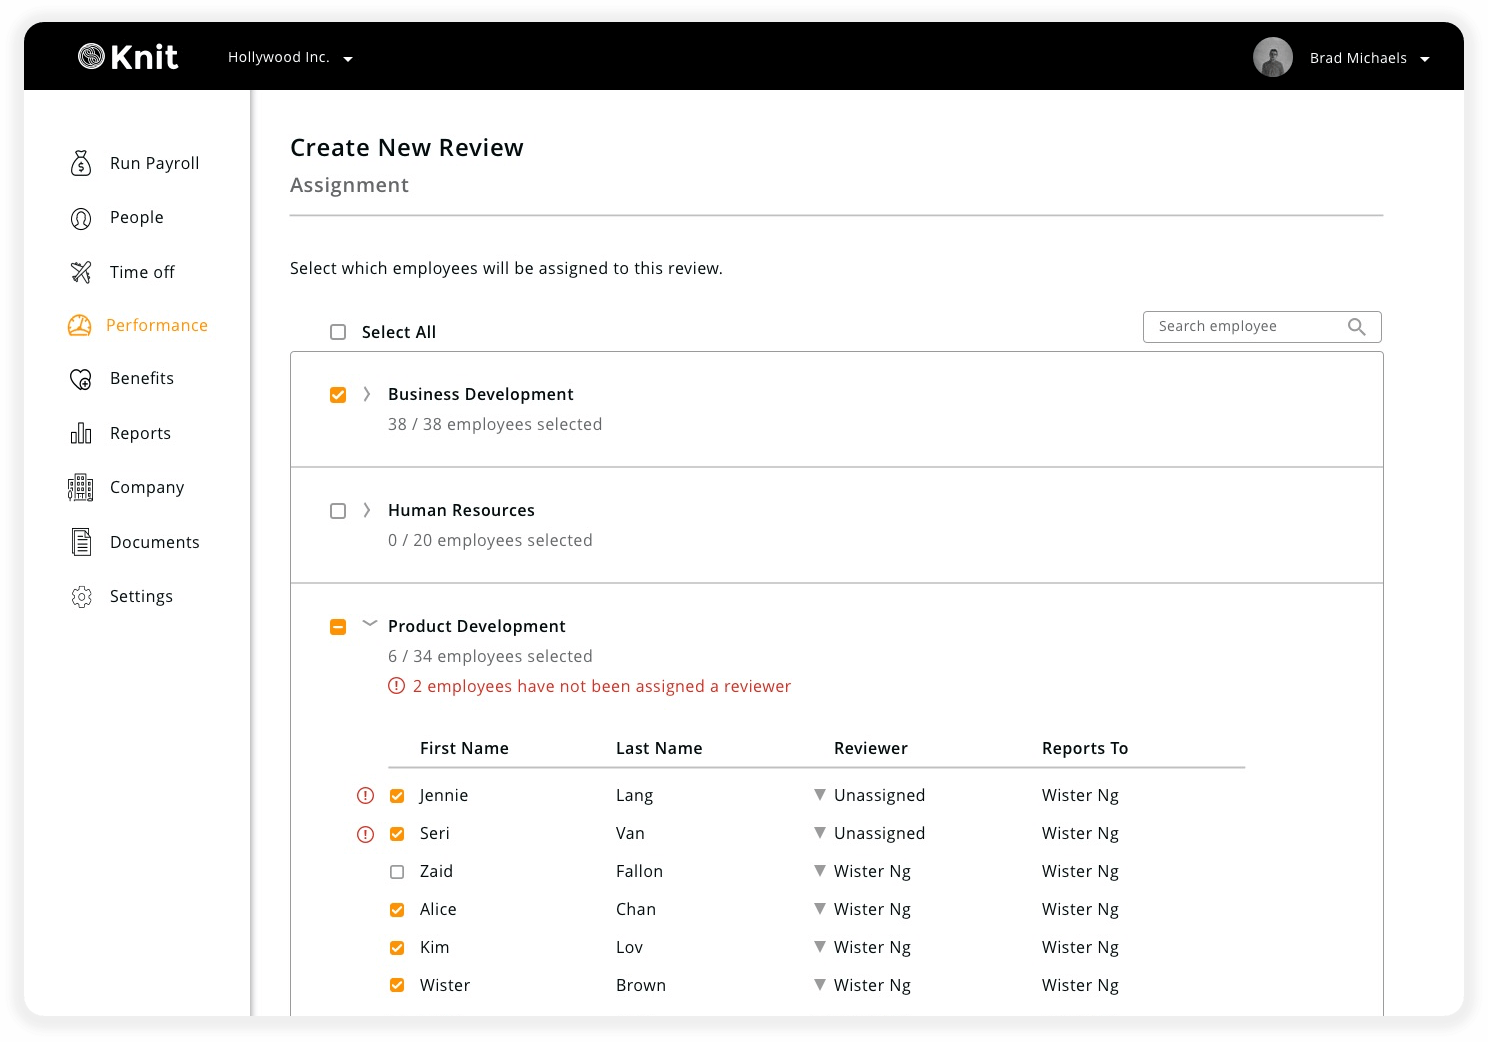Click the Reviewer column header
The width and height of the screenshot is (1488, 1042).
pos(871,748)
